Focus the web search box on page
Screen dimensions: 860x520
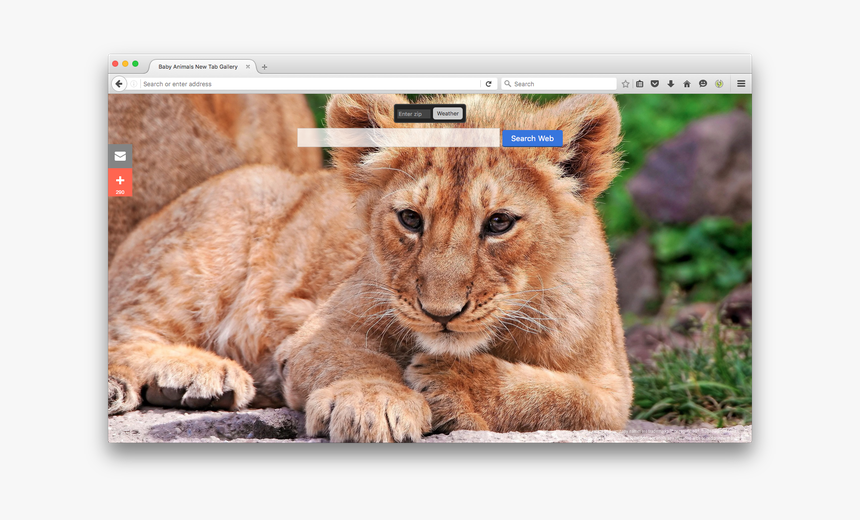(398, 138)
